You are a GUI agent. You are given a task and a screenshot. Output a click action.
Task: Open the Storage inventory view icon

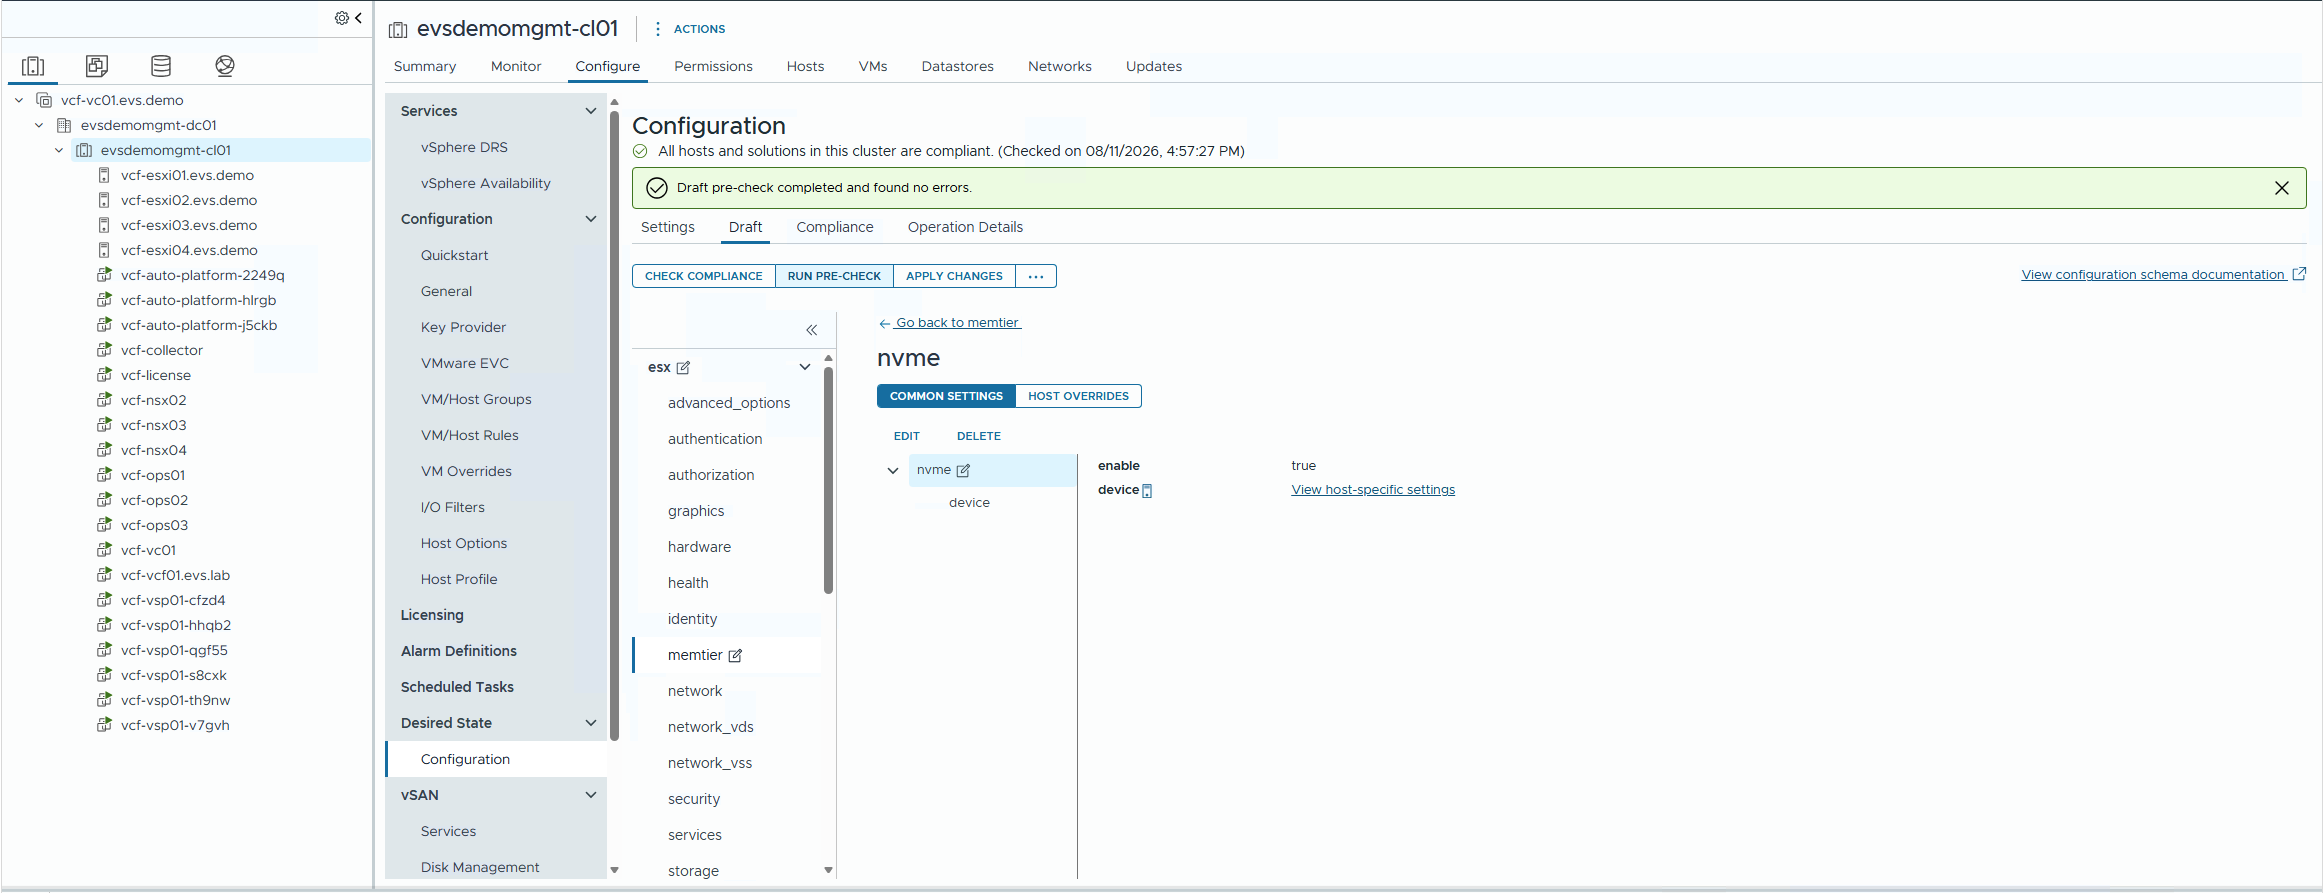[x=161, y=66]
